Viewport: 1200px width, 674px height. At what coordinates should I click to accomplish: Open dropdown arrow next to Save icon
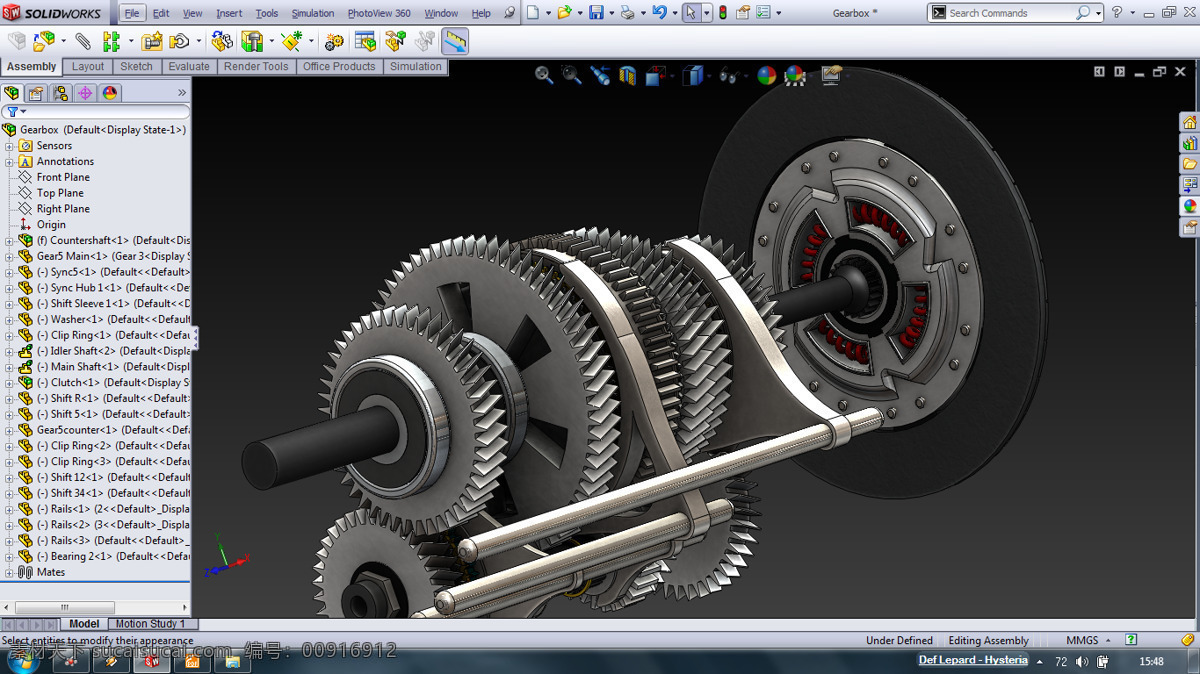(612, 13)
